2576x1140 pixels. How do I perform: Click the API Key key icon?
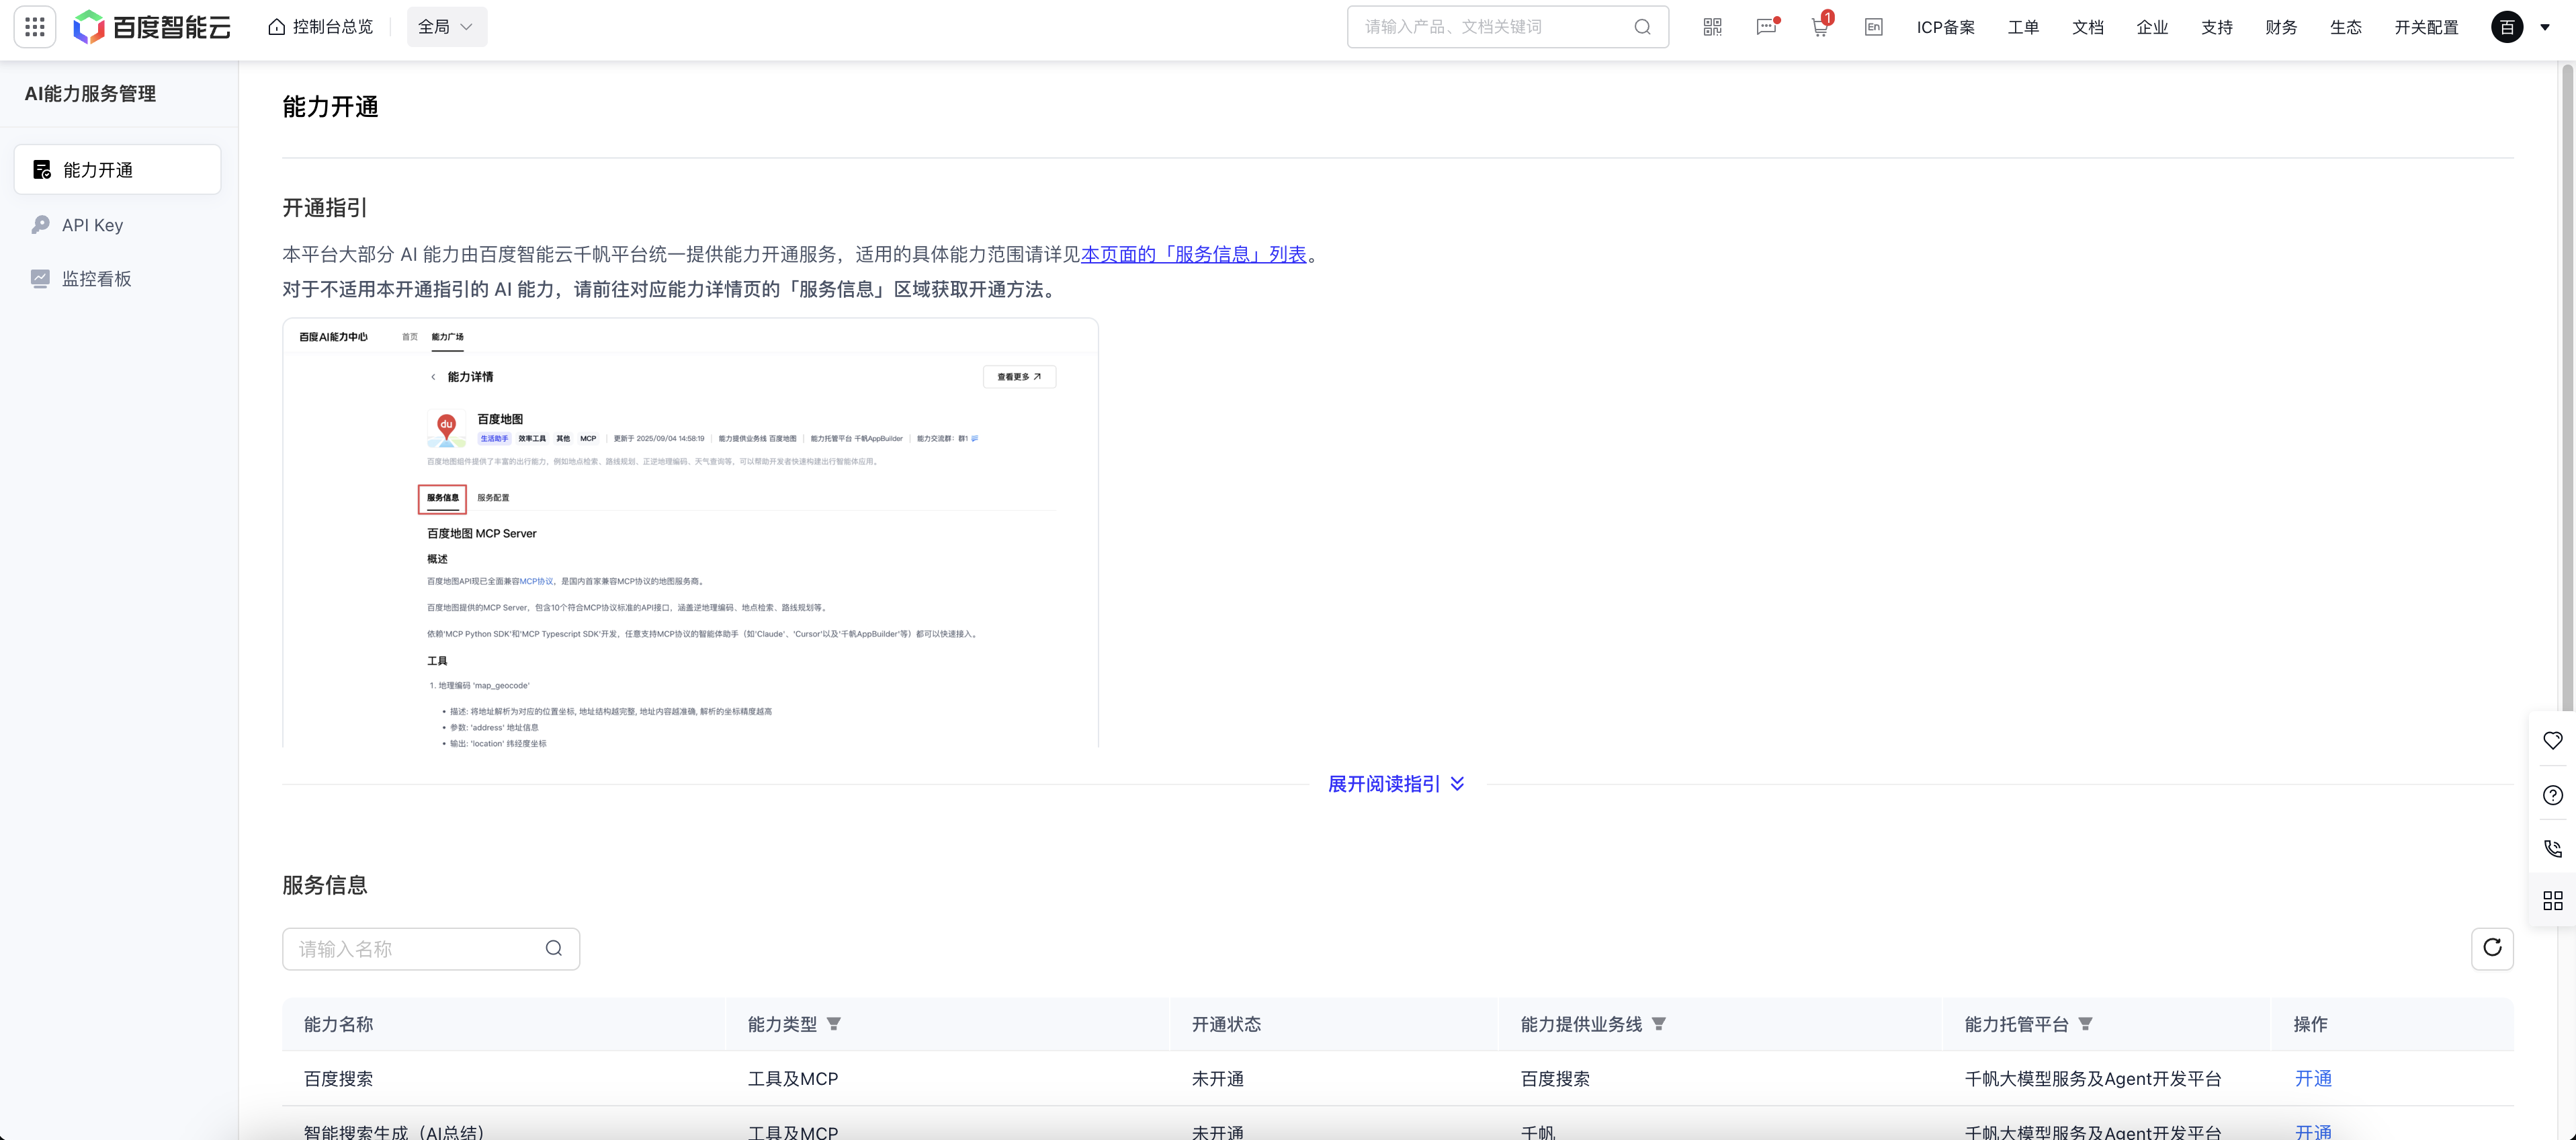(x=40, y=225)
